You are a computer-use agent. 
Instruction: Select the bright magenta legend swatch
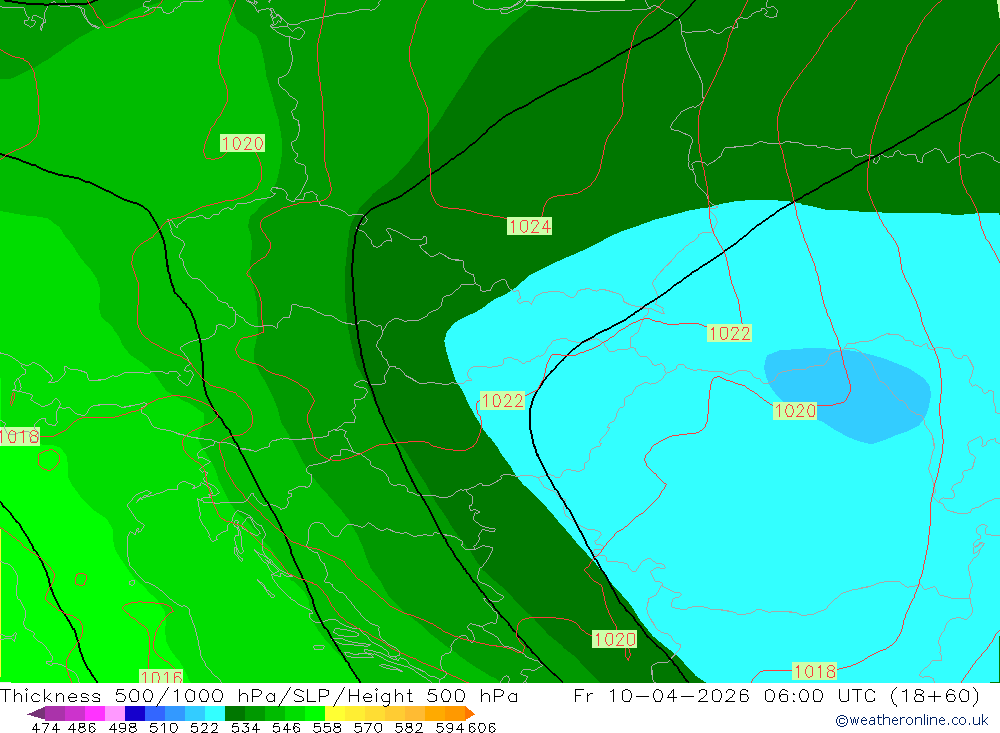coord(94,713)
